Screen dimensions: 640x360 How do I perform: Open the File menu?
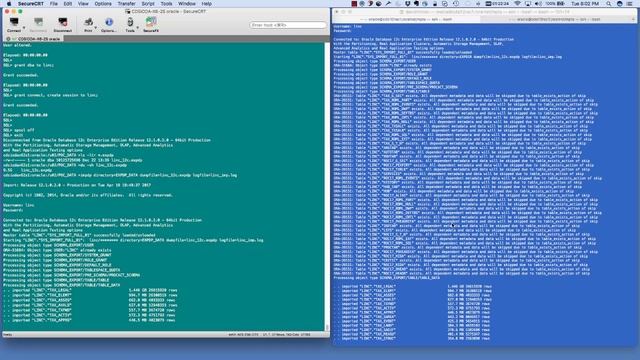point(53,4)
